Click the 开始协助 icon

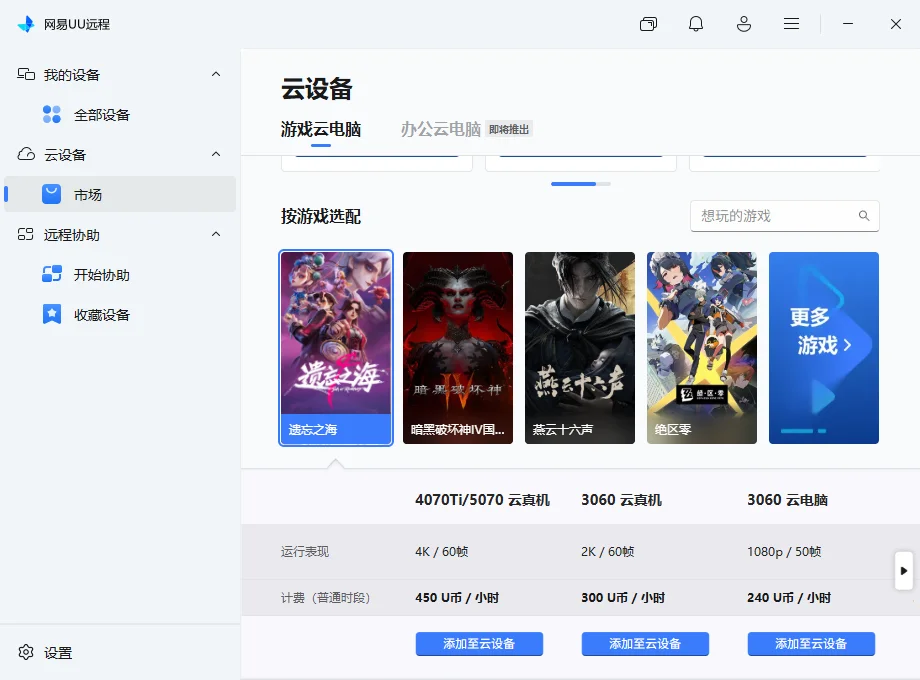coord(52,274)
